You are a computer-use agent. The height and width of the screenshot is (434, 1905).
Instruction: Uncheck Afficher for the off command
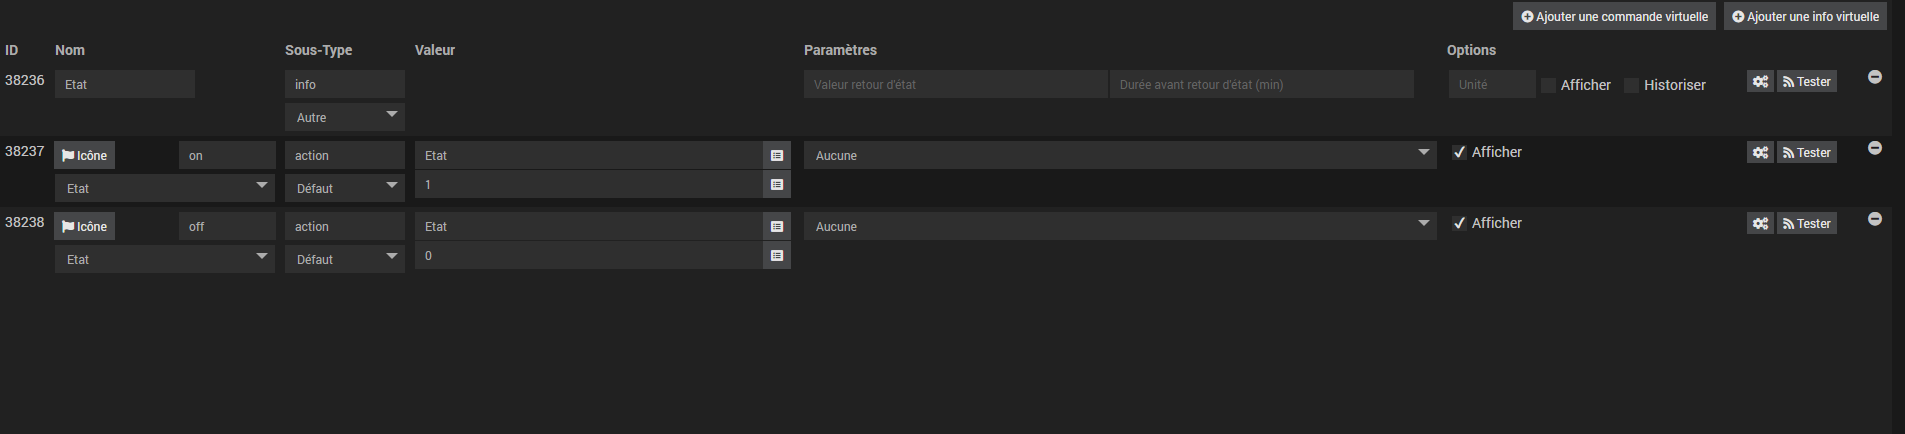pyautogui.click(x=1459, y=223)
